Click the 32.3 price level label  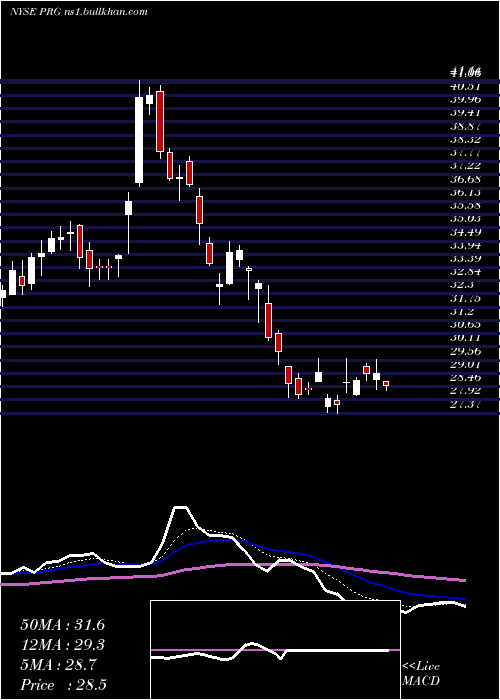[x=461, y=285]
